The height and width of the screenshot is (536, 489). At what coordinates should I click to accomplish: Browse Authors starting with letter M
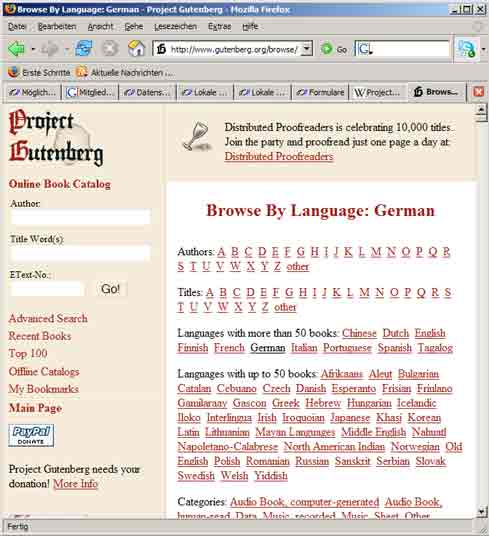pyautogui.click(x=376, y=252)
